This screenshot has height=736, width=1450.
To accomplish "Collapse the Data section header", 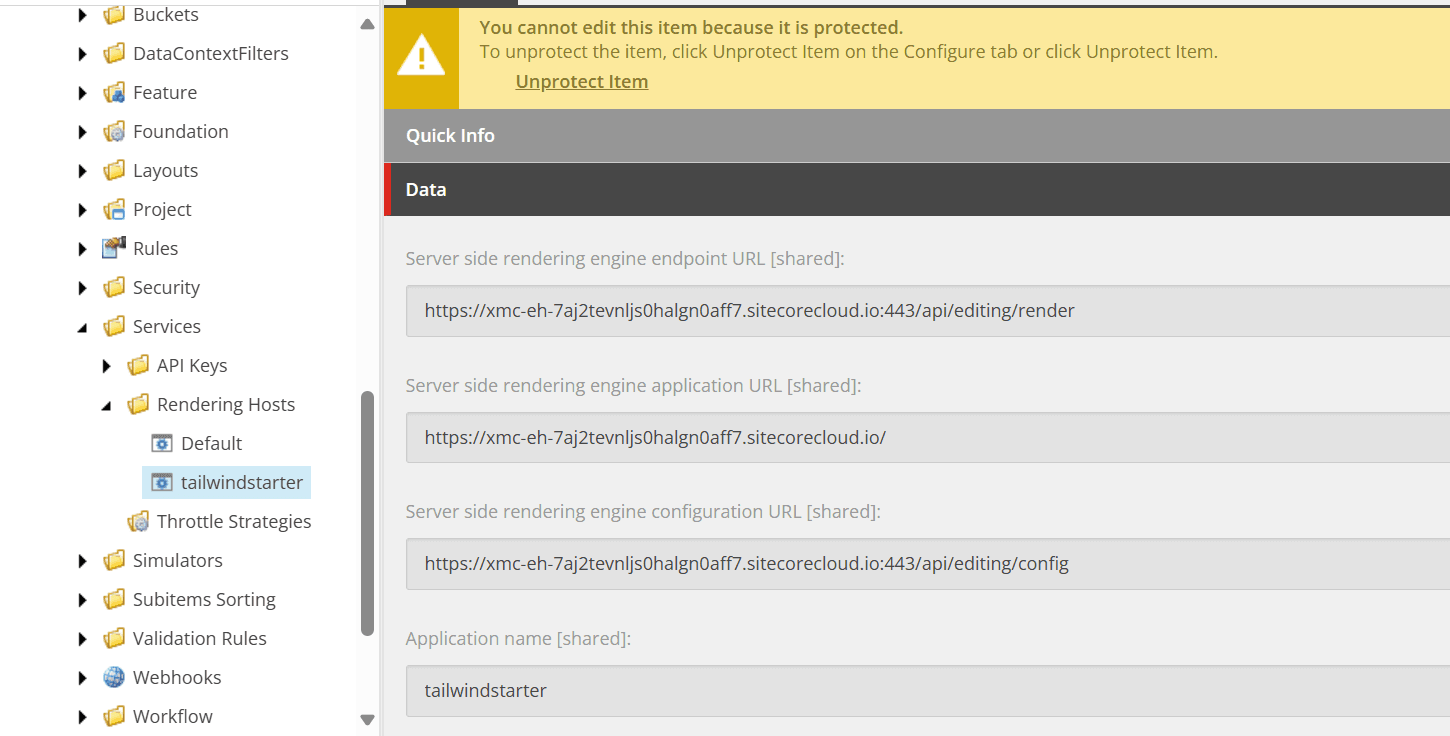I will (426, 190).
